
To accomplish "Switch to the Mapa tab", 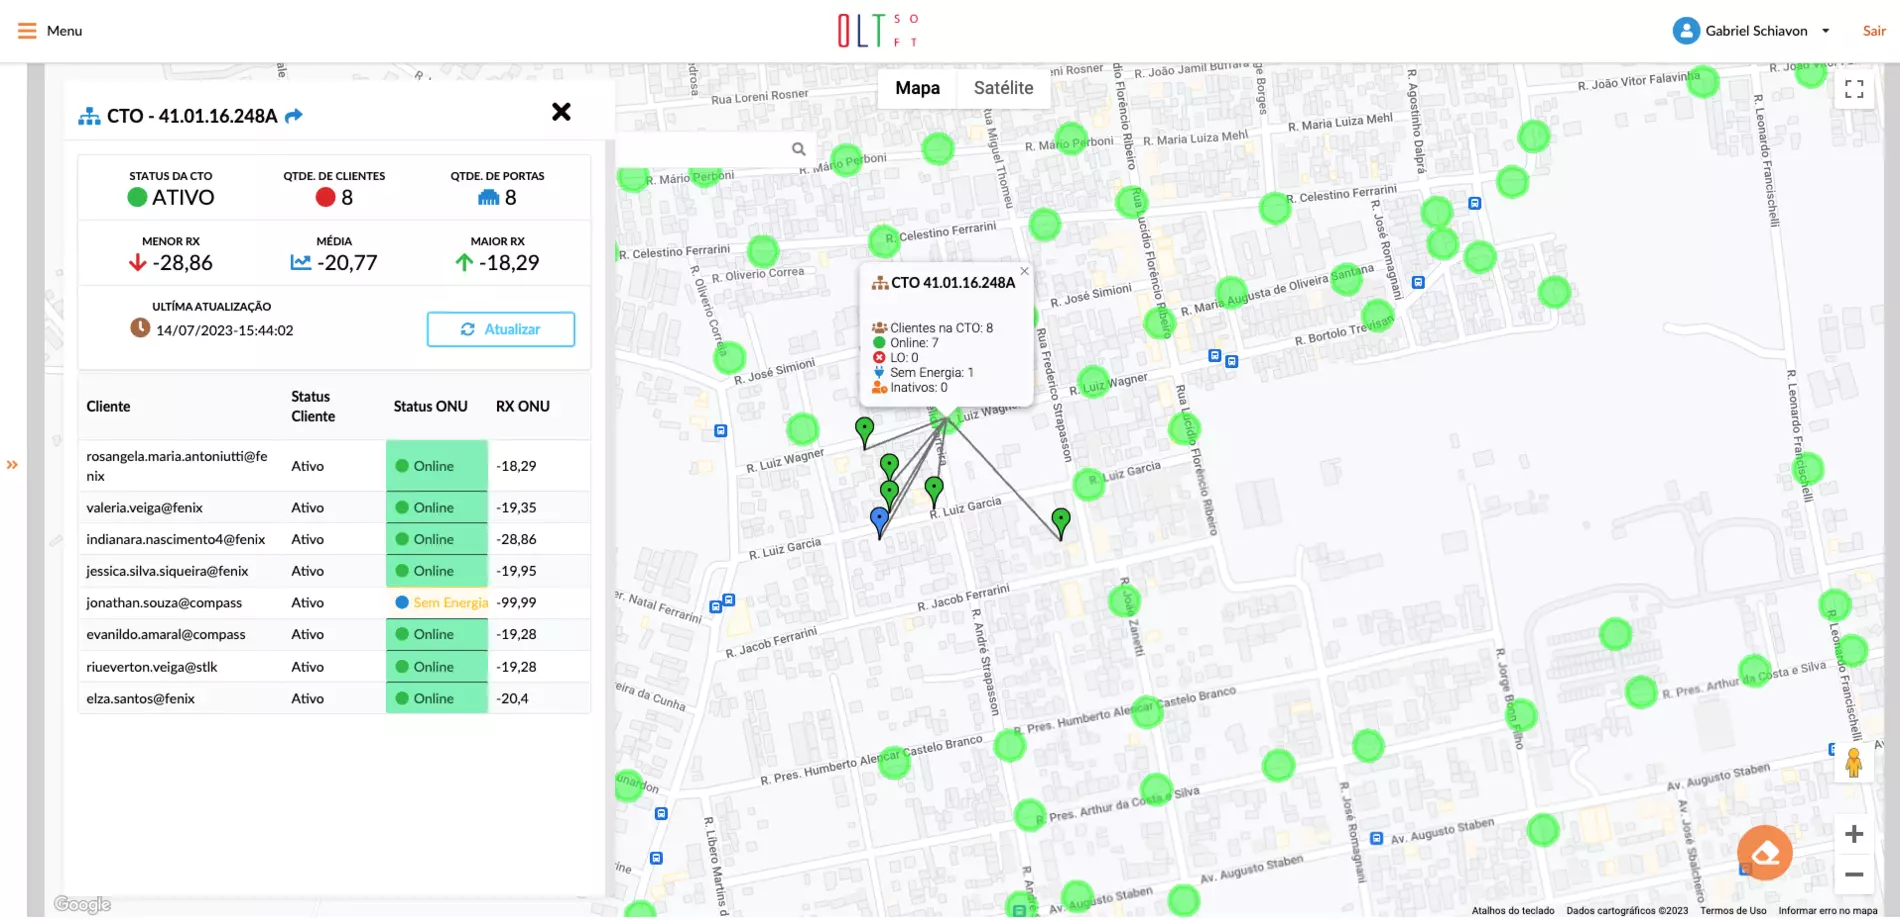I will [917, 88].
